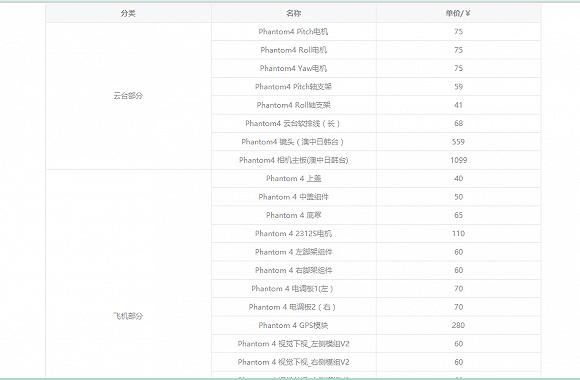Click the price 559 cell

458,142
